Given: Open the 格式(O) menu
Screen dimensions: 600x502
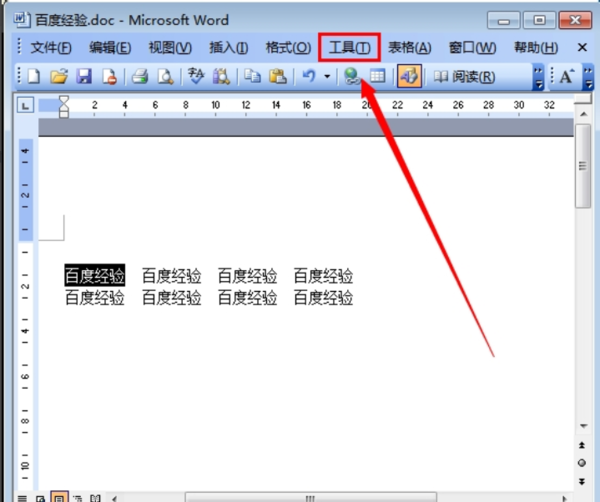Looking at the screenshot, I should coord(288,48).
